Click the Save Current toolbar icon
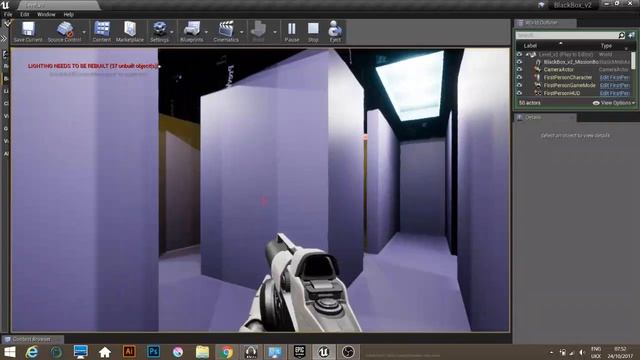This screenshot has height=360, width=640. pyautogui.click(x=28, y=29)
